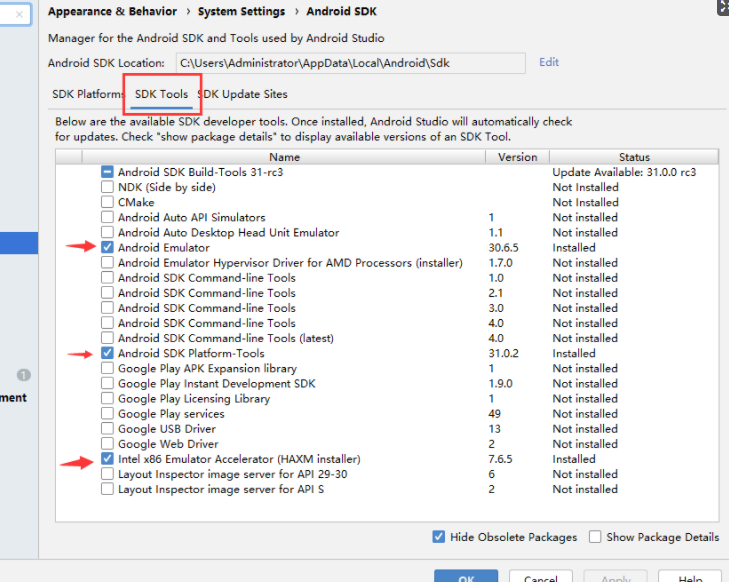Click the Appearance & Behavior breadcrumb

(x=113, y=11)
